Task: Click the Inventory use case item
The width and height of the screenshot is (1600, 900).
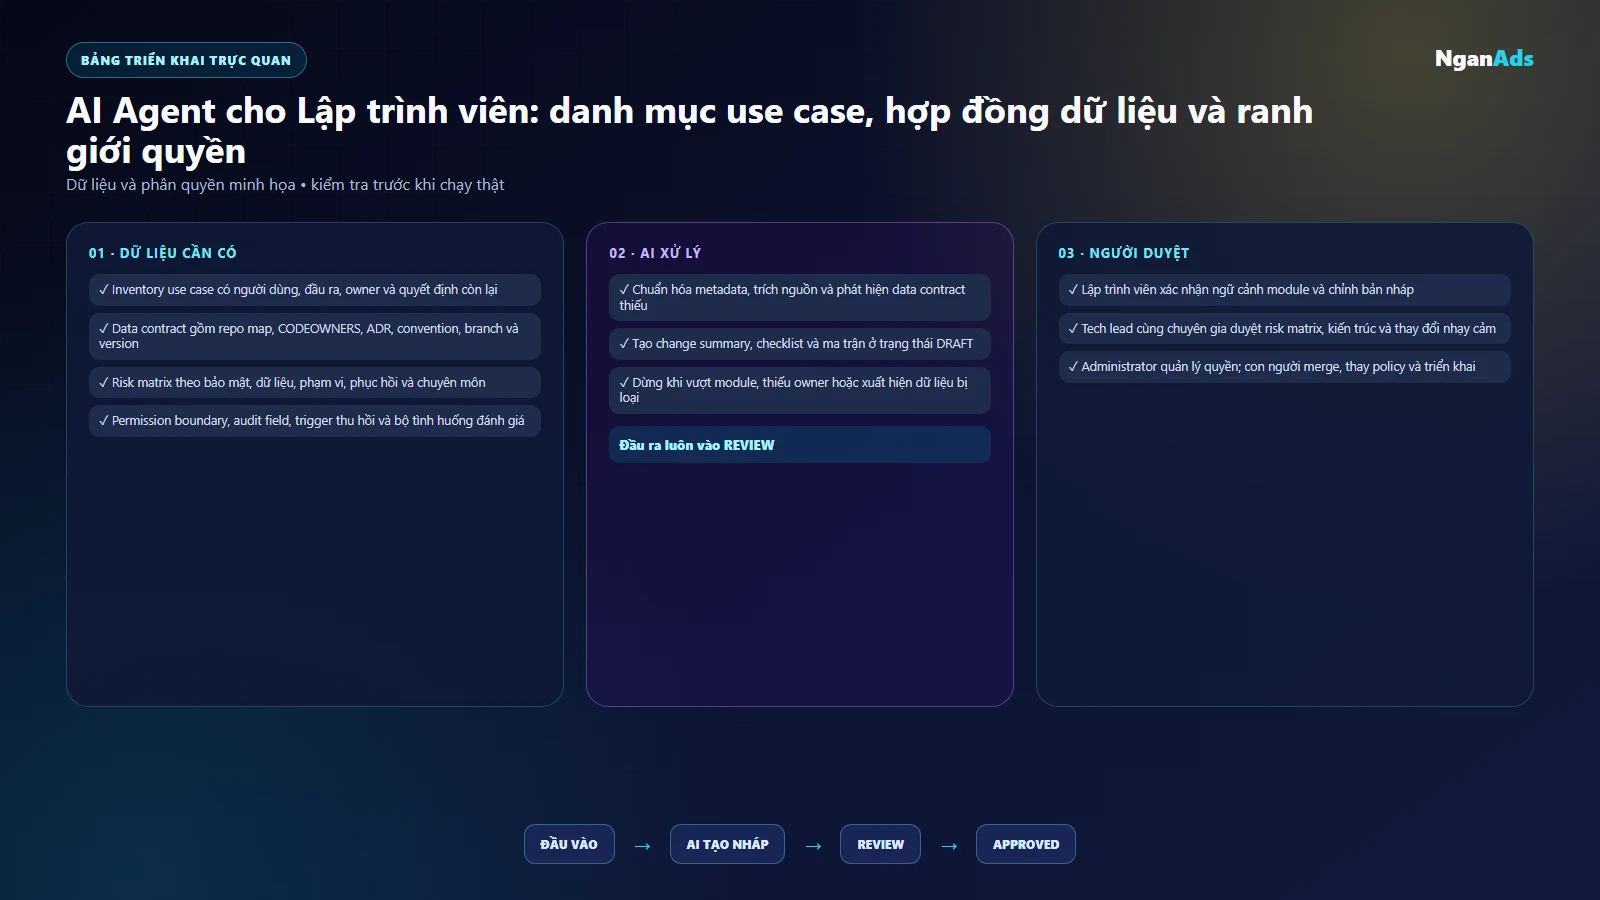Action: pyautogui.click(x=315, y=290)
